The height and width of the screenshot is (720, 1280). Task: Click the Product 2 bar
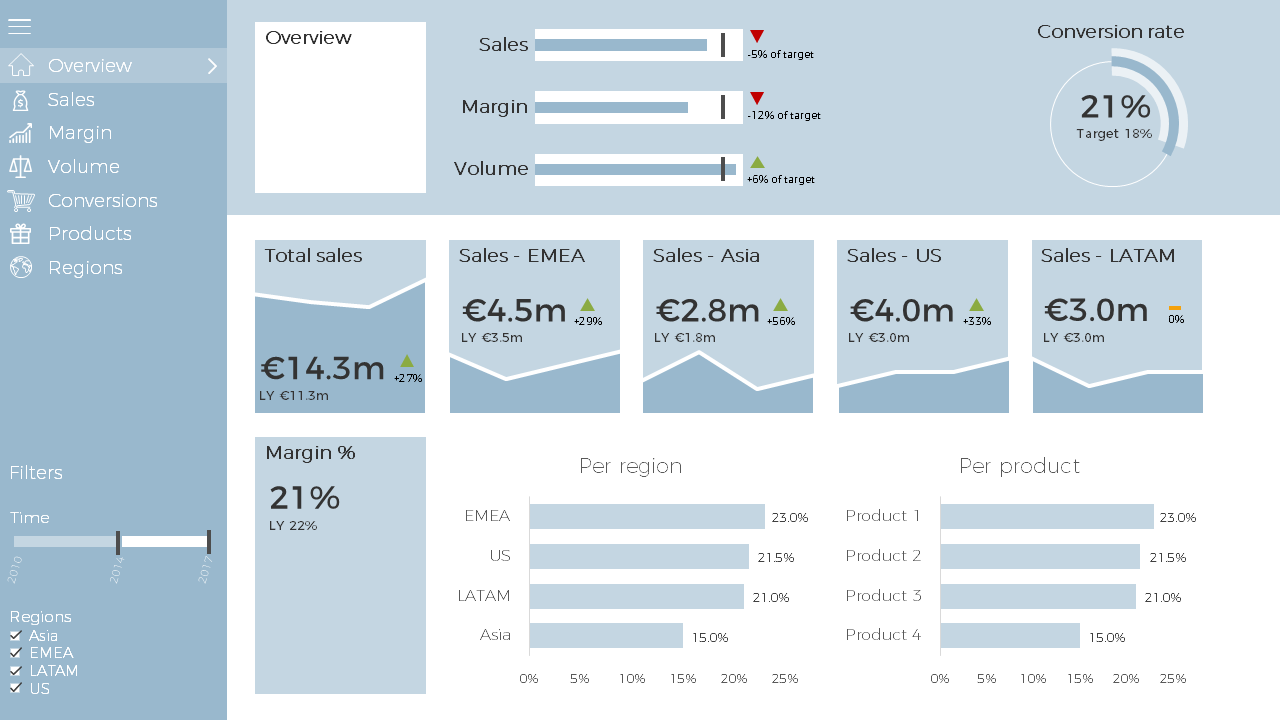pyautogui.click(x=1040, y=557)
